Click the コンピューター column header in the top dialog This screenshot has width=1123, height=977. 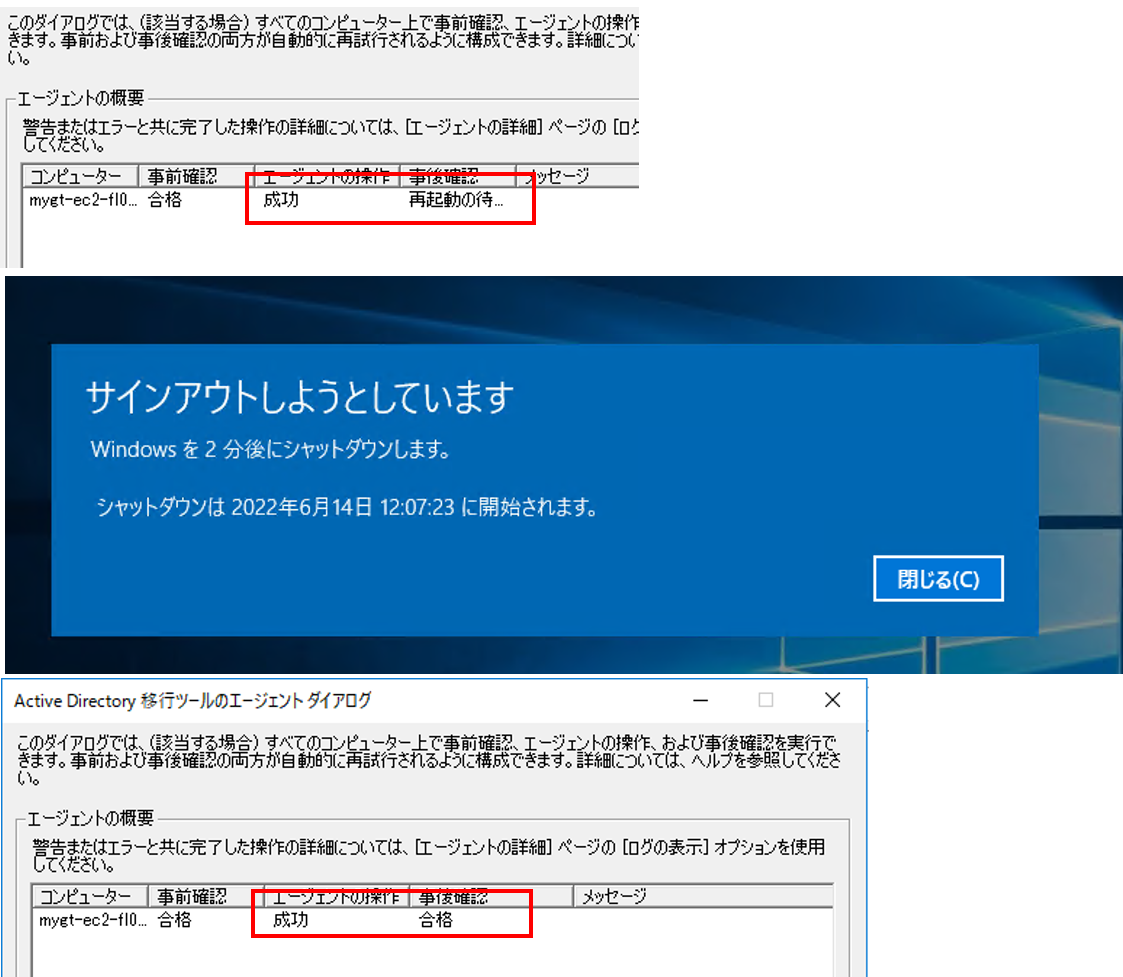click(80, 176)
